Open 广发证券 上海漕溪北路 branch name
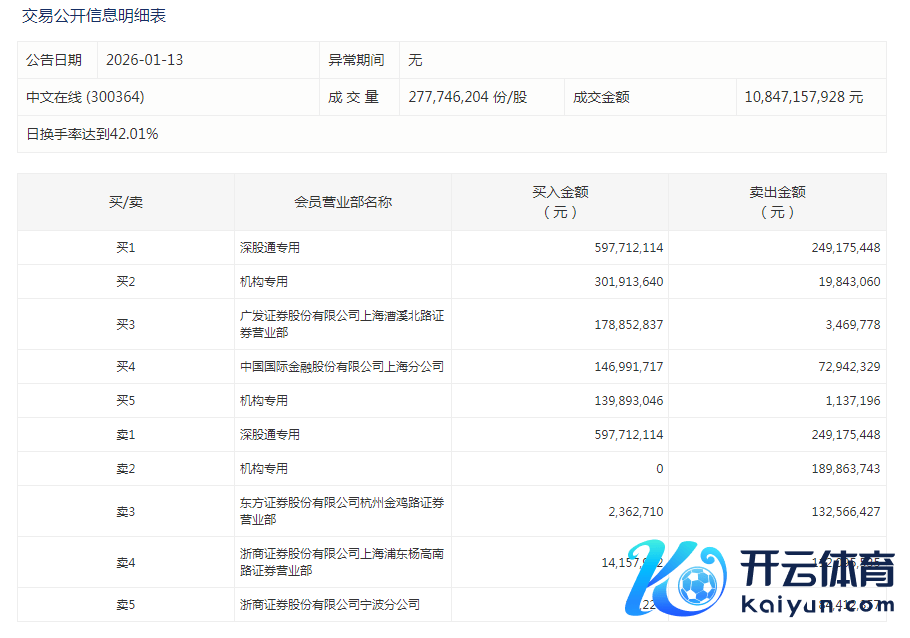This screenshot has height=638, width=910. [x=341, y=324]
